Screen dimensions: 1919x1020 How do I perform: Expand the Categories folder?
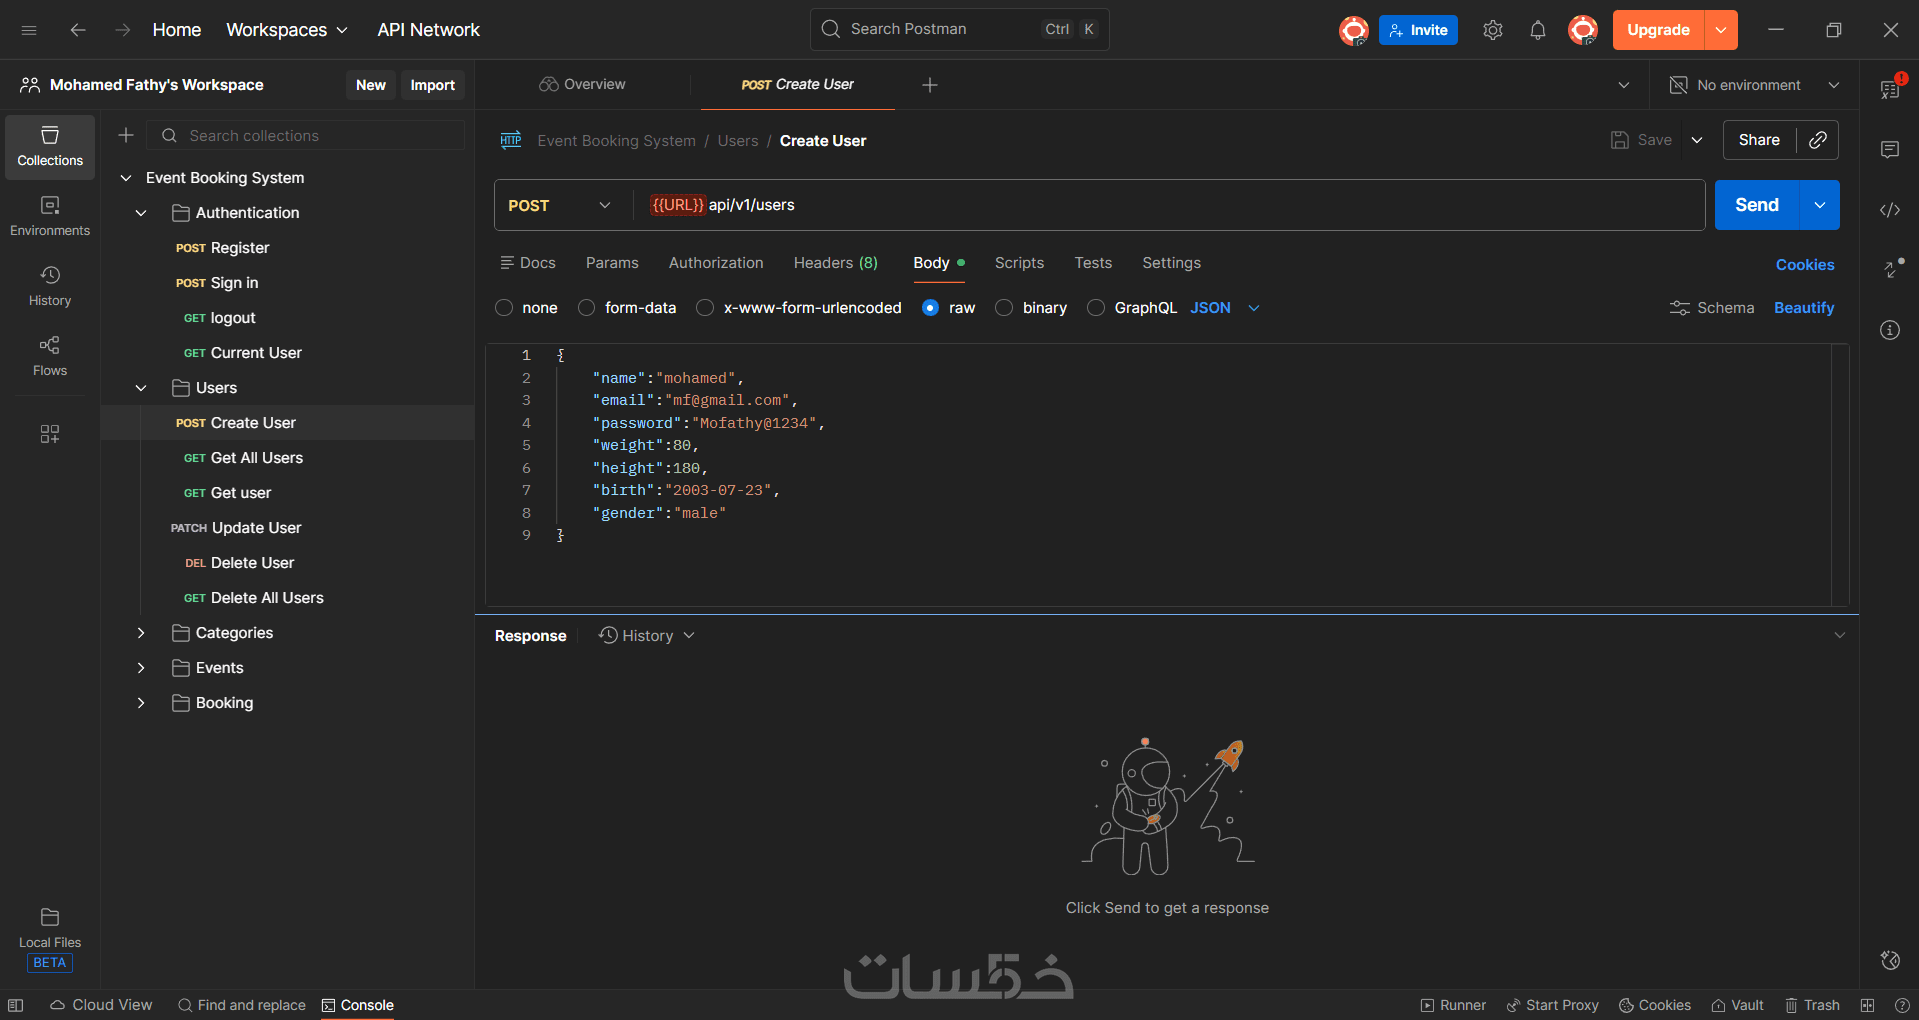pos(141,633)
